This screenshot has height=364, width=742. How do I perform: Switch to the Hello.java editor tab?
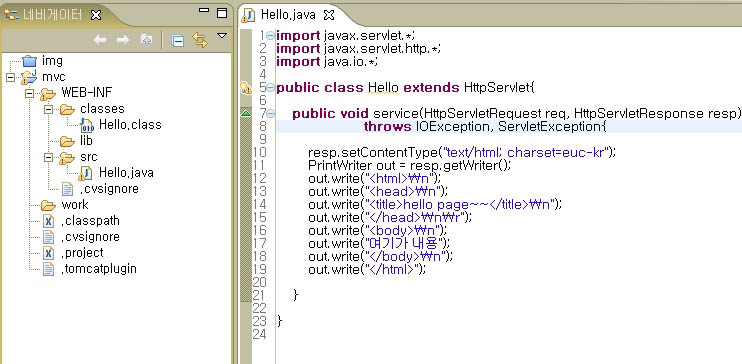[x=288, y=15]
